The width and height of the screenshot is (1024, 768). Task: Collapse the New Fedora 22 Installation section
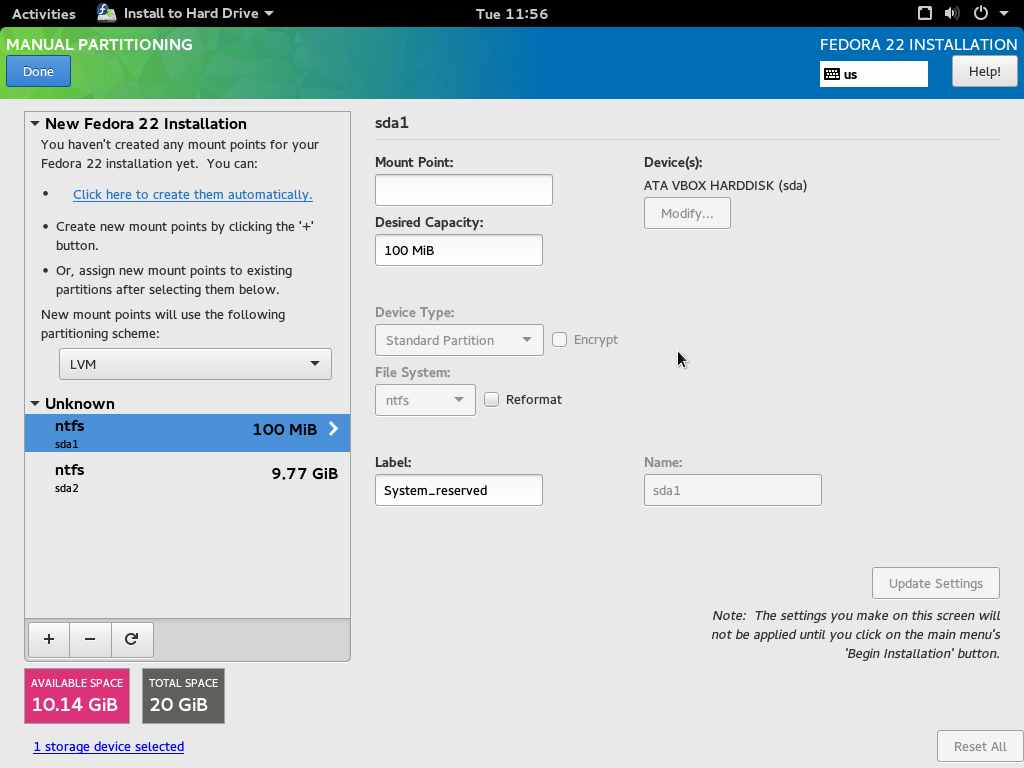click(x=35, y=124)
